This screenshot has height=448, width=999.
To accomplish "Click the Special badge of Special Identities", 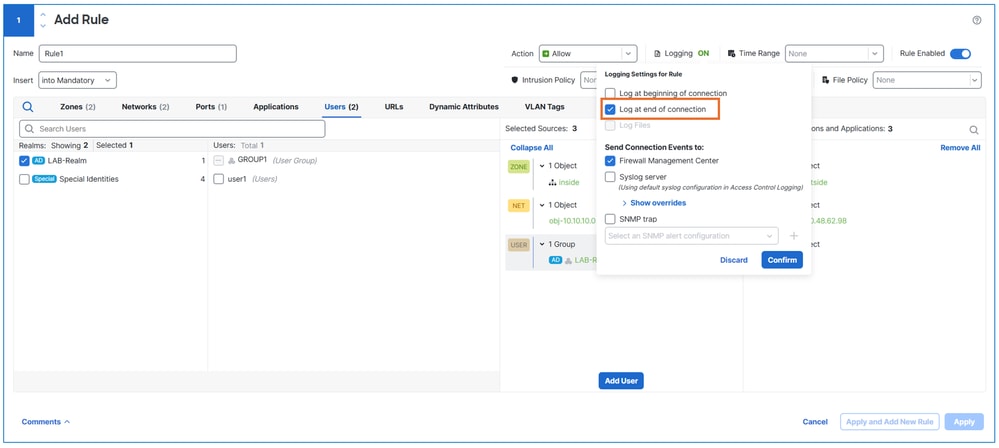I will pos(45,180).
